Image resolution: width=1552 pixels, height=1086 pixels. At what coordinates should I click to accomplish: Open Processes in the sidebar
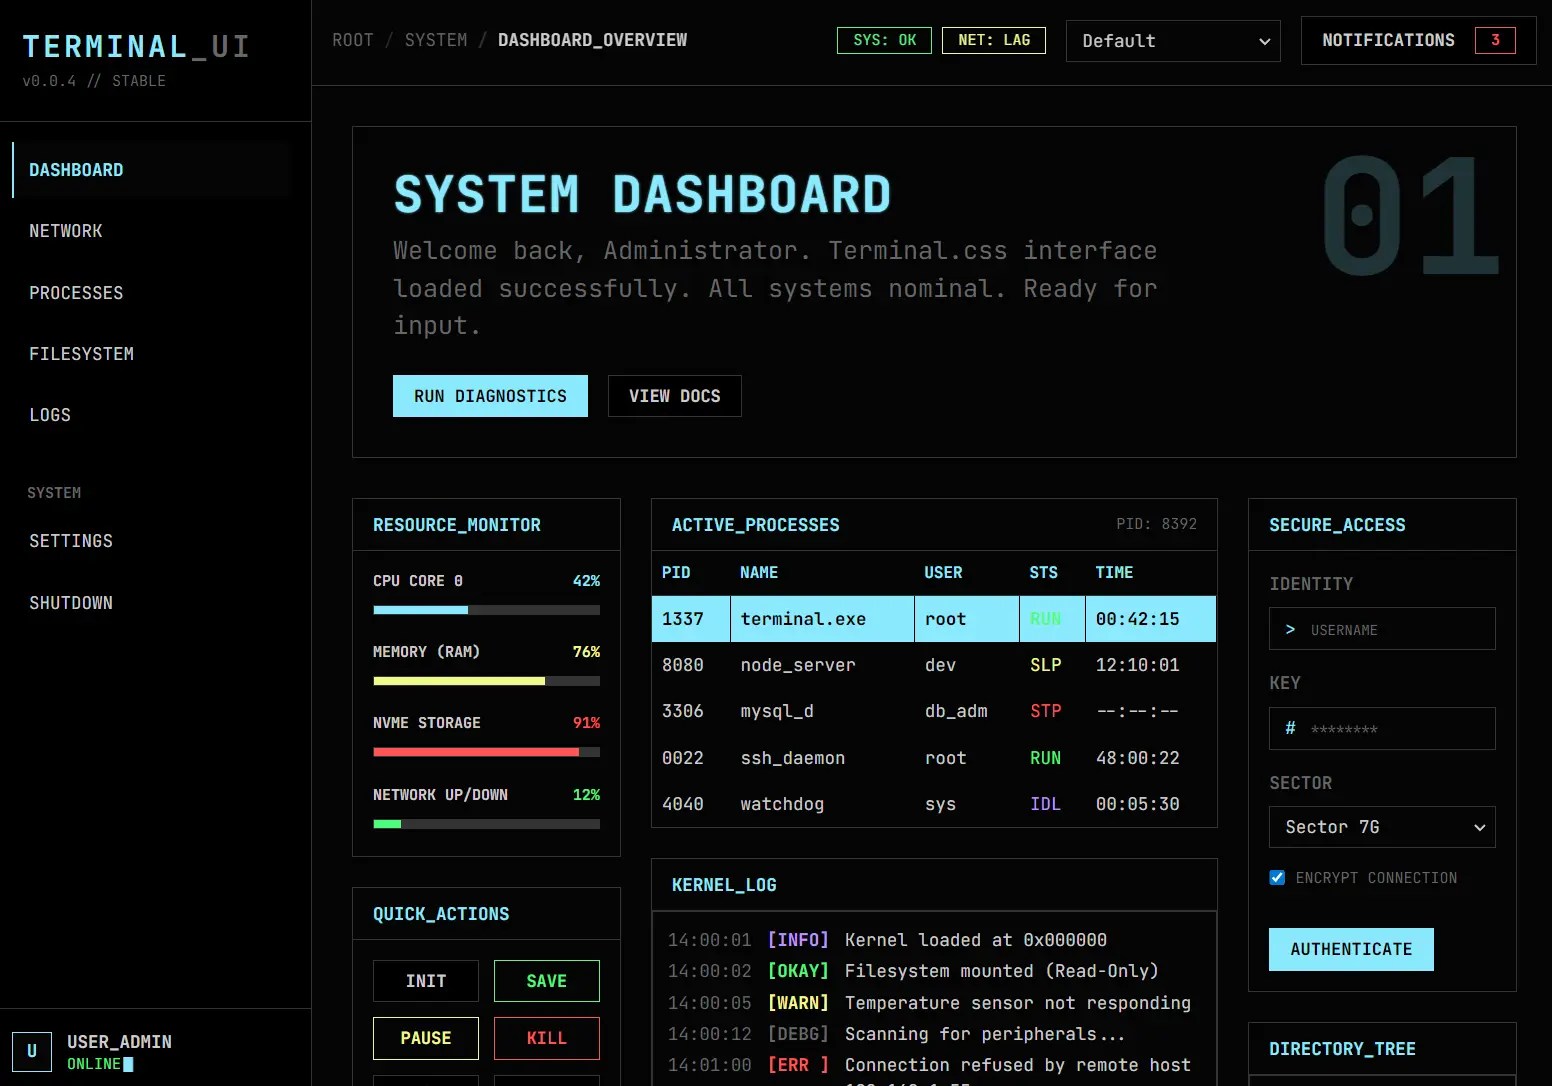(x=151, y=293)
